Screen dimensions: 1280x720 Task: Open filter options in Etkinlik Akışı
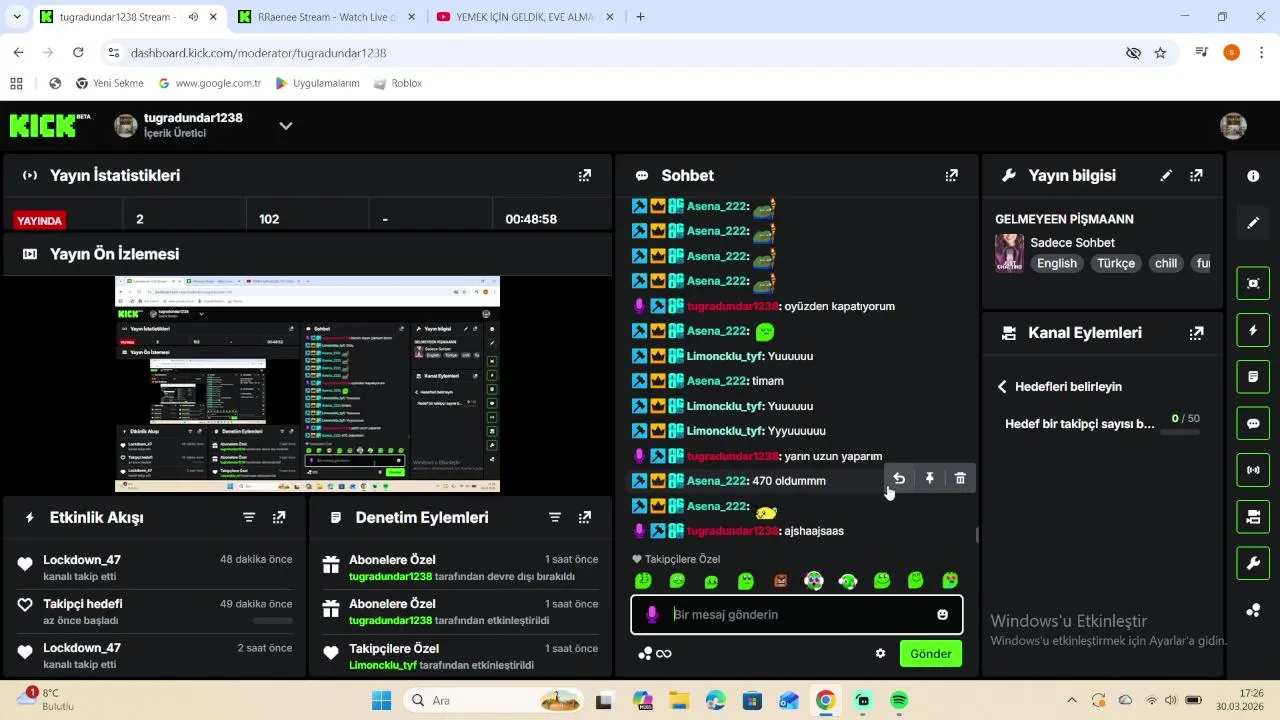tap(249, 518)
